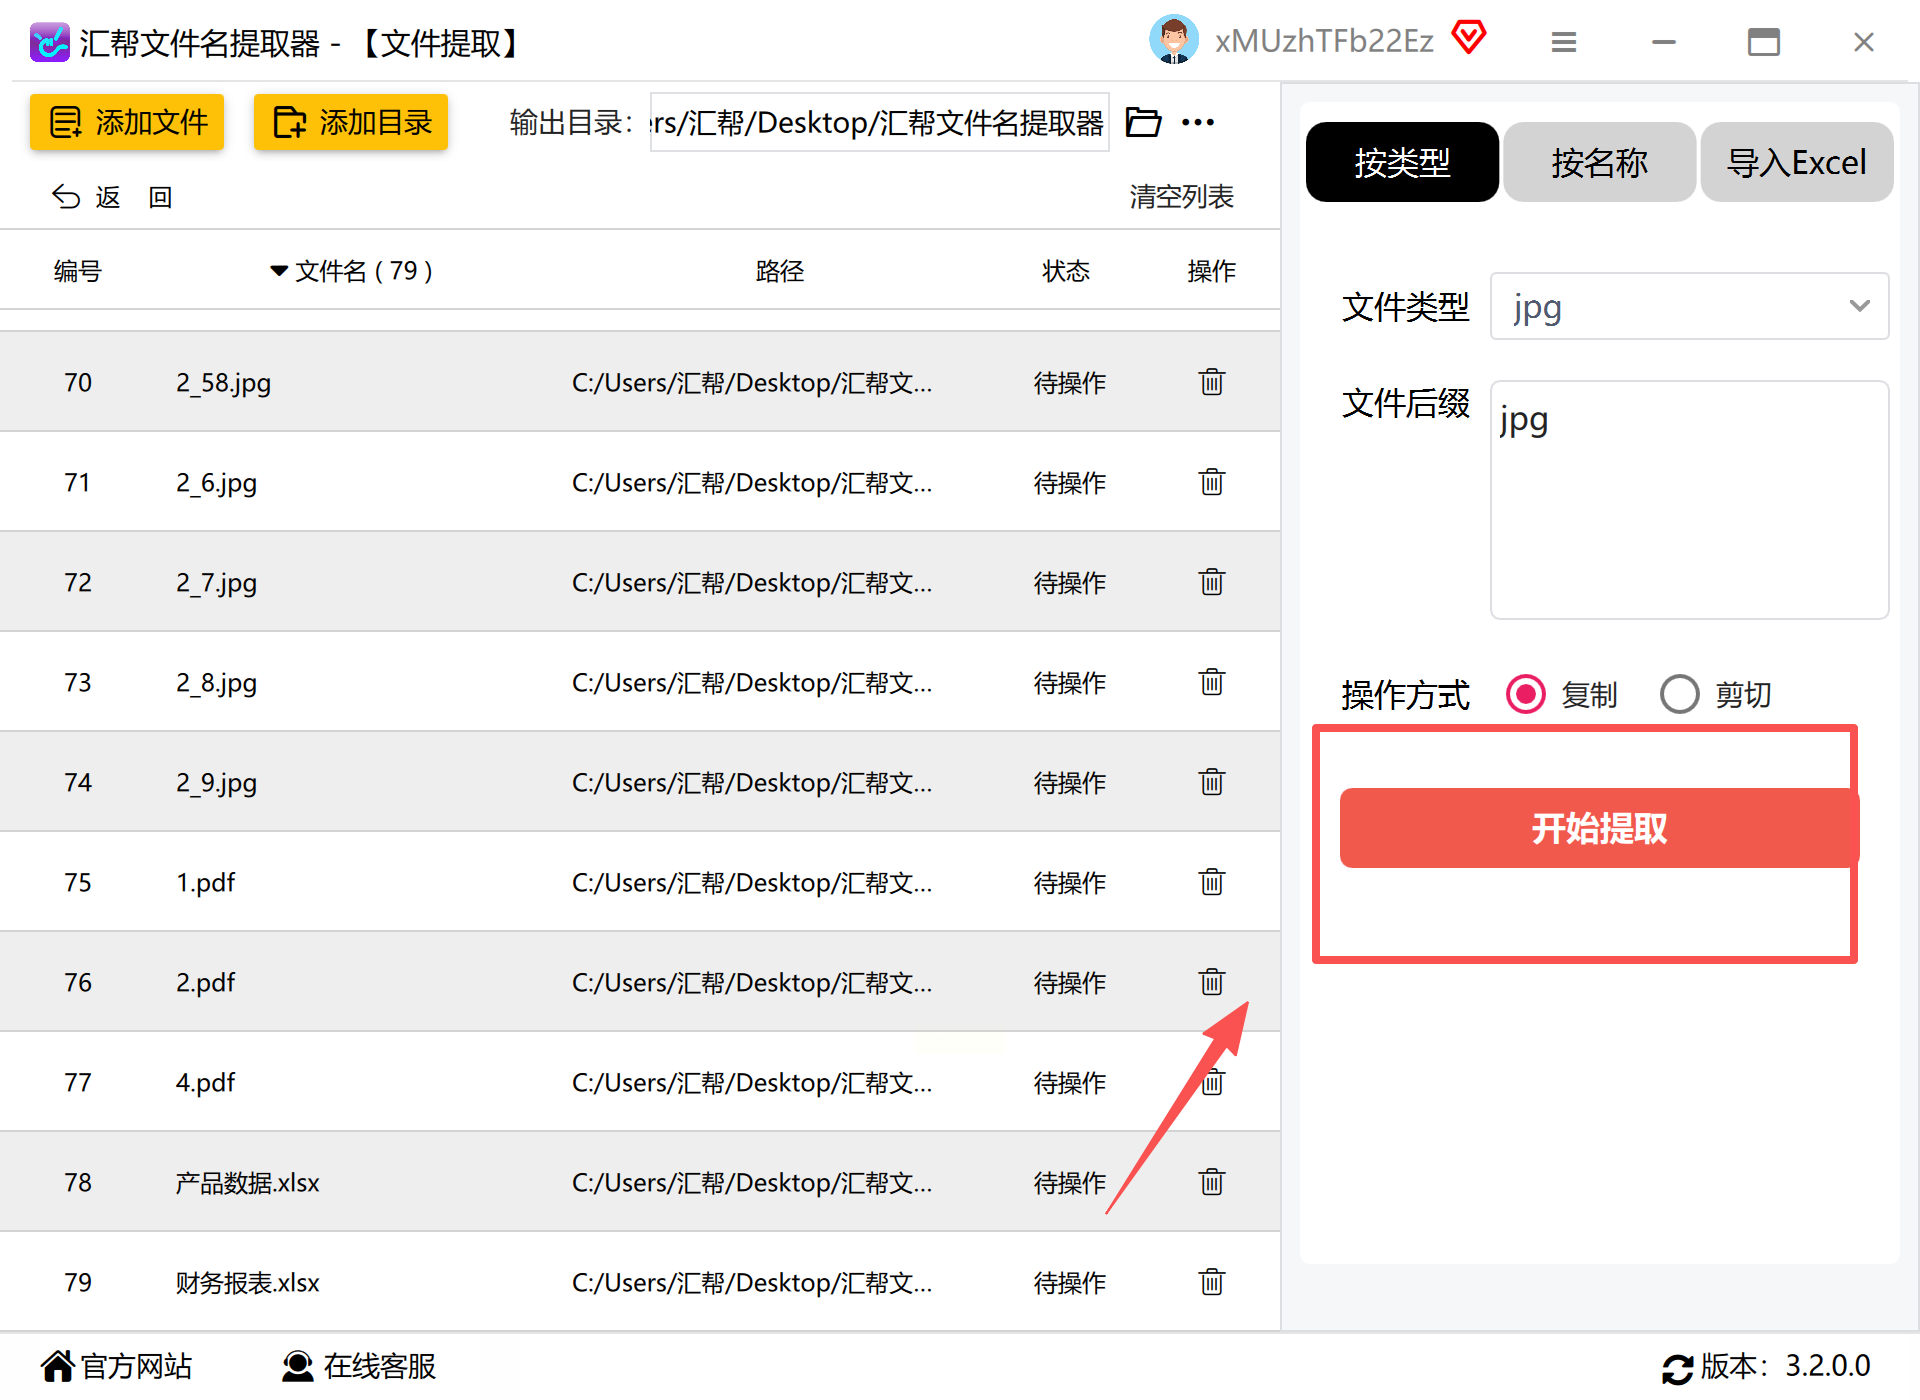1920x1400 pixels.
Task: Remove 财务报表.xlsx using its trash icon
Action: coord(1211,1282)
